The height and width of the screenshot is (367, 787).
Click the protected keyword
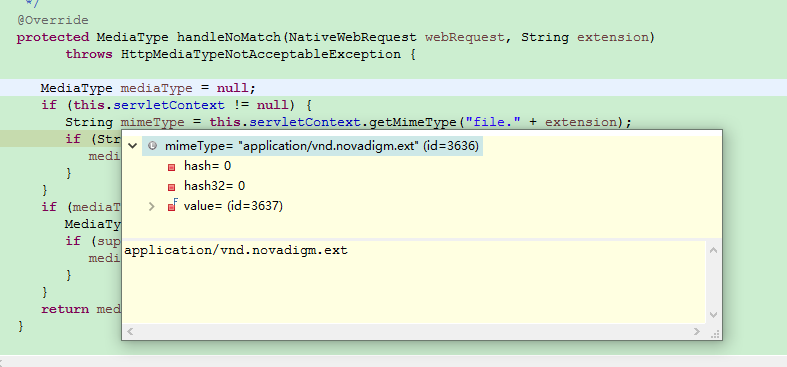(x=53, y=37)
